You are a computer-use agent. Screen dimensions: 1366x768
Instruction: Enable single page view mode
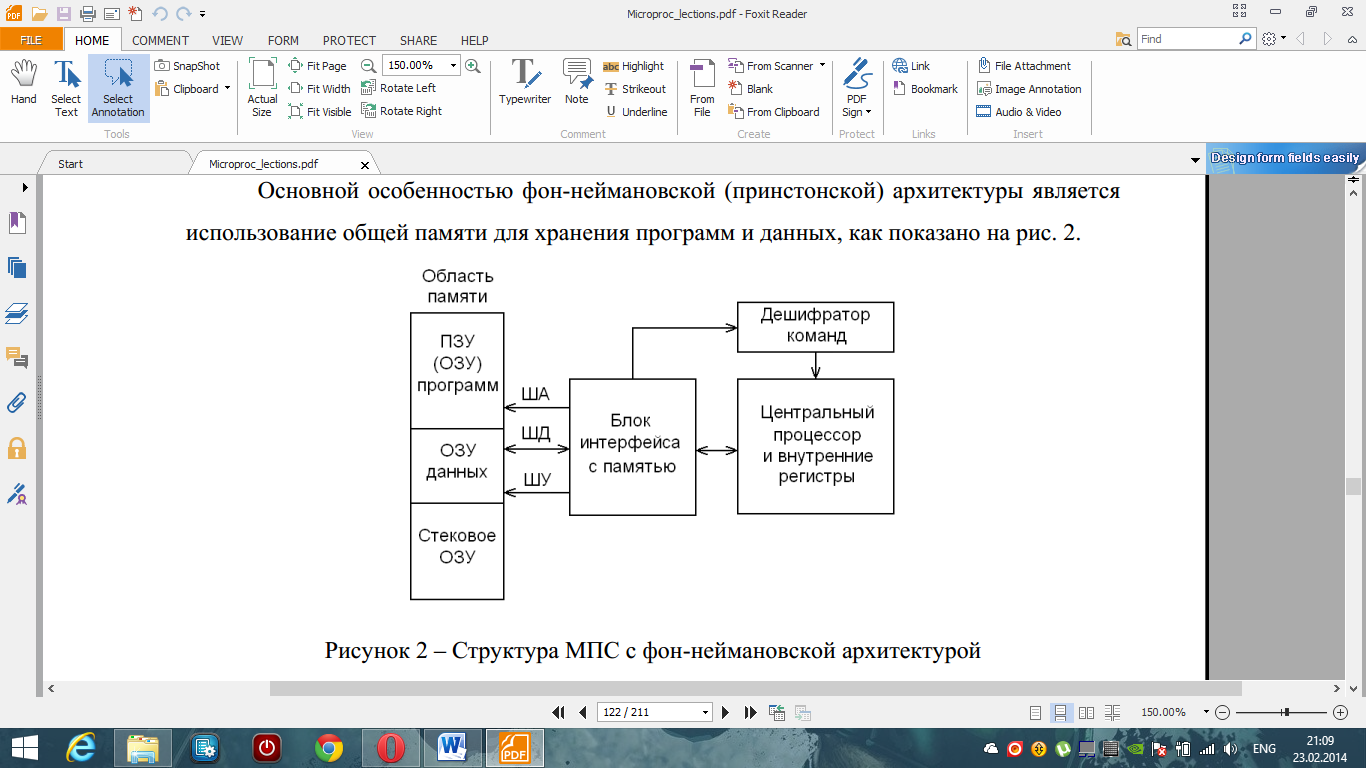tap(1036, 713)
